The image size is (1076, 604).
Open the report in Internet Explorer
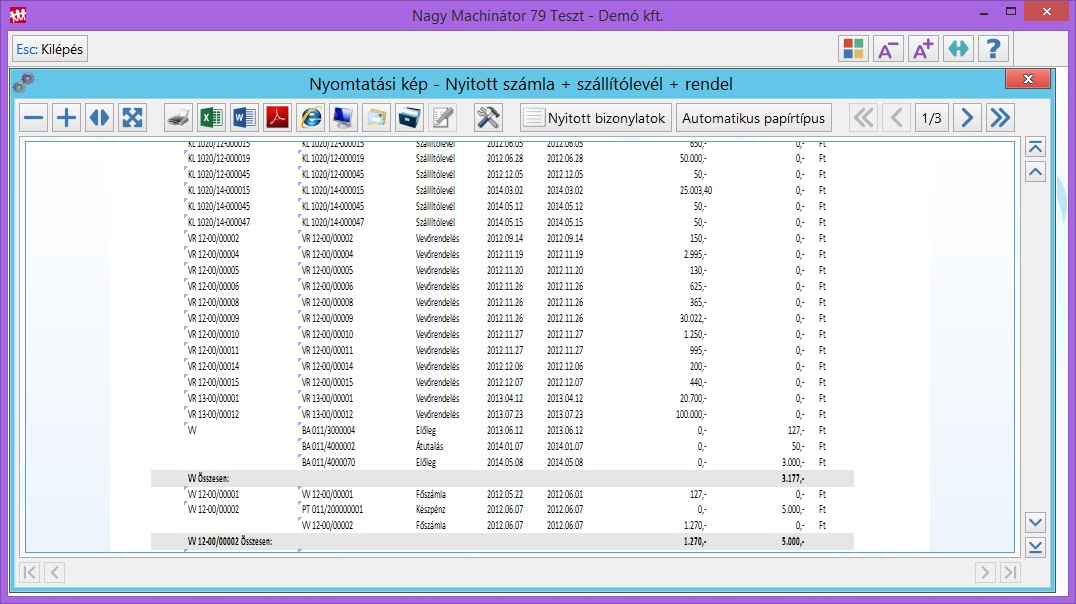pyautogui.click(x=311, y=118)
